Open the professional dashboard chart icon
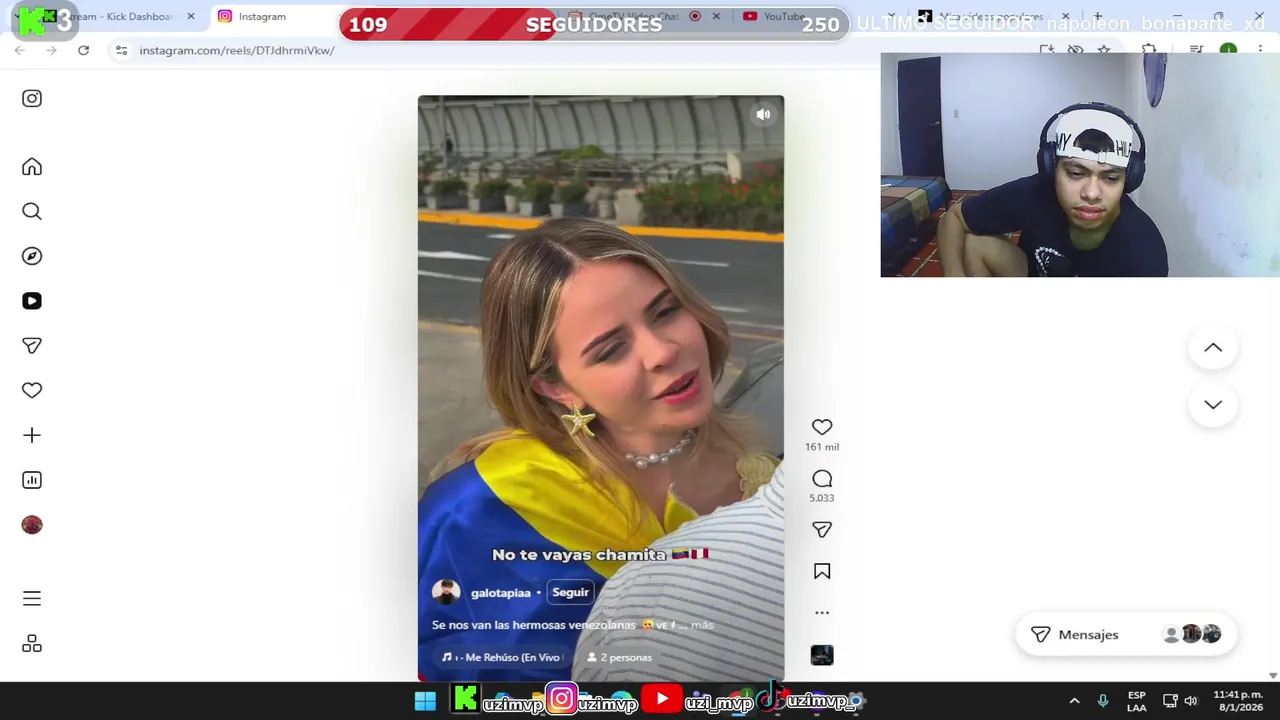Image resolution: width=1280 pixels, height=720 pixels. tap(32, 480)
